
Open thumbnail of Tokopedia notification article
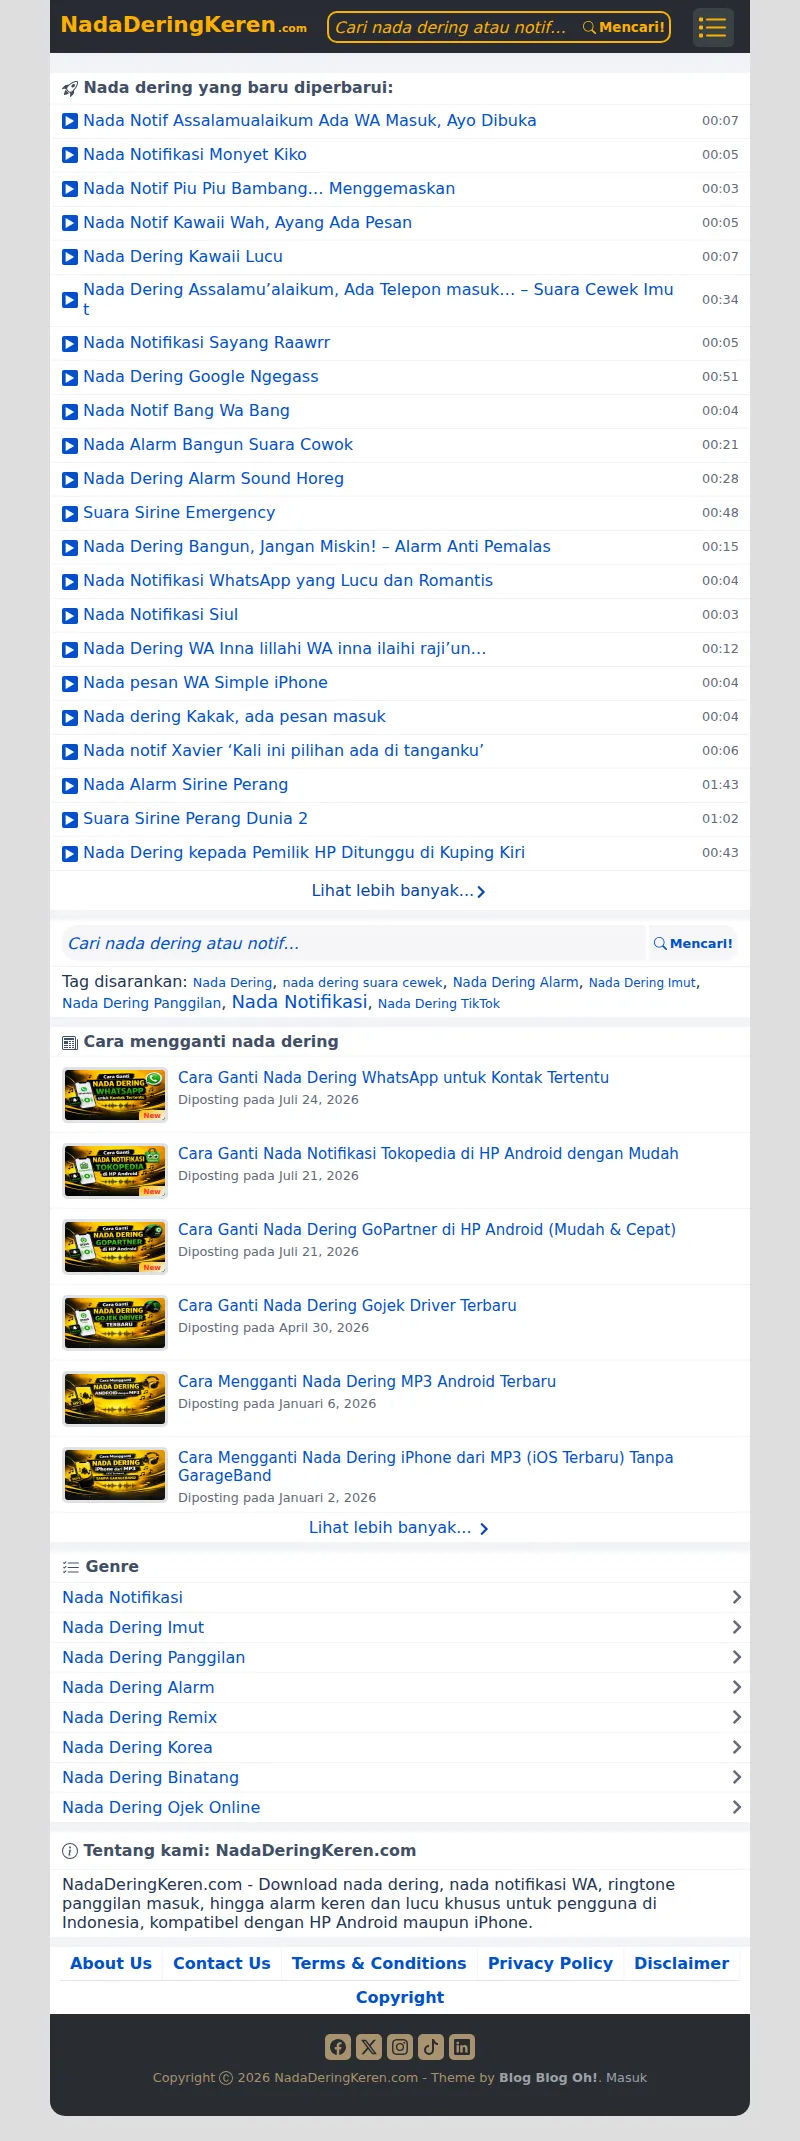(115, 1171)
